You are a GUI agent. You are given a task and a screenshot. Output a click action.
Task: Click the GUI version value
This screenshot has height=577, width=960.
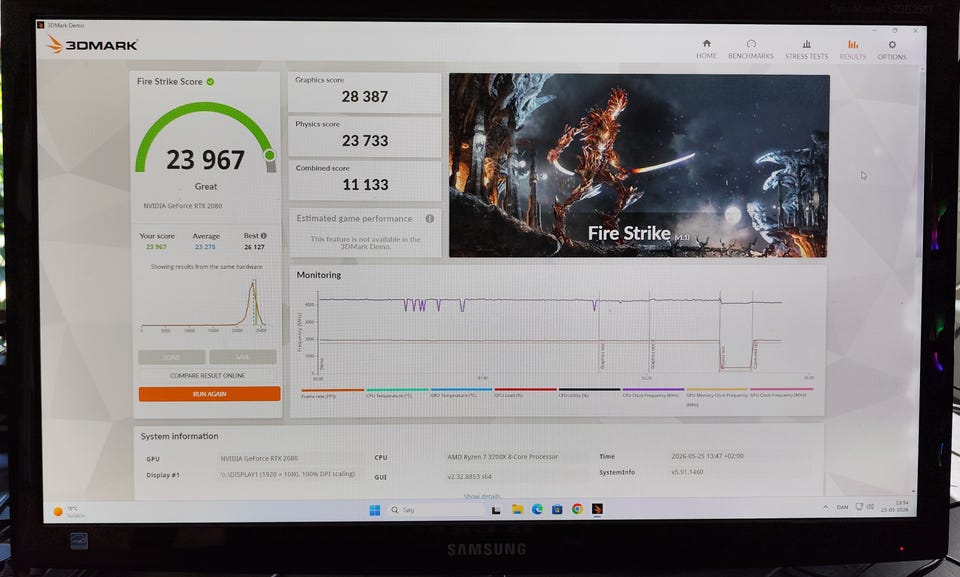(469, 477)
